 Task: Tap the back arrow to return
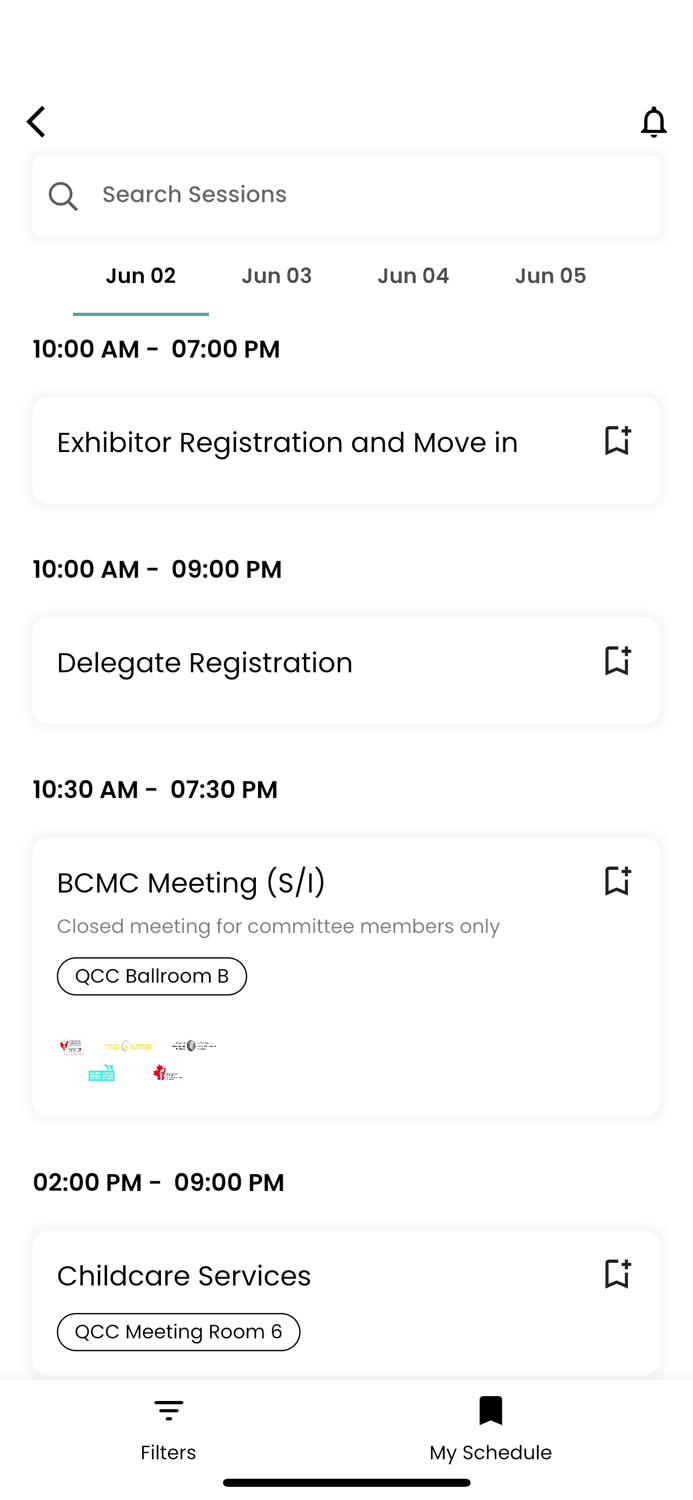[35, 121]
